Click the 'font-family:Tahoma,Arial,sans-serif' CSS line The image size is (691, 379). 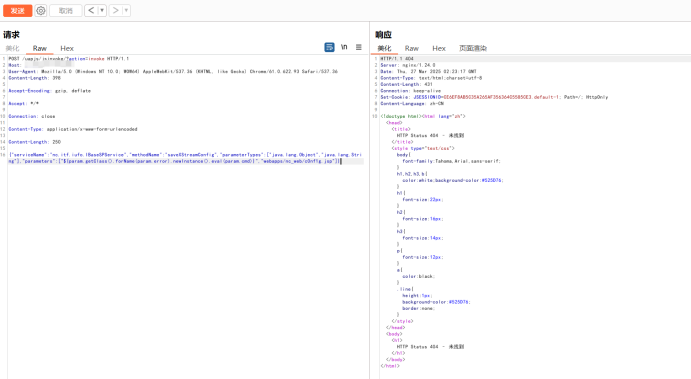451,161
